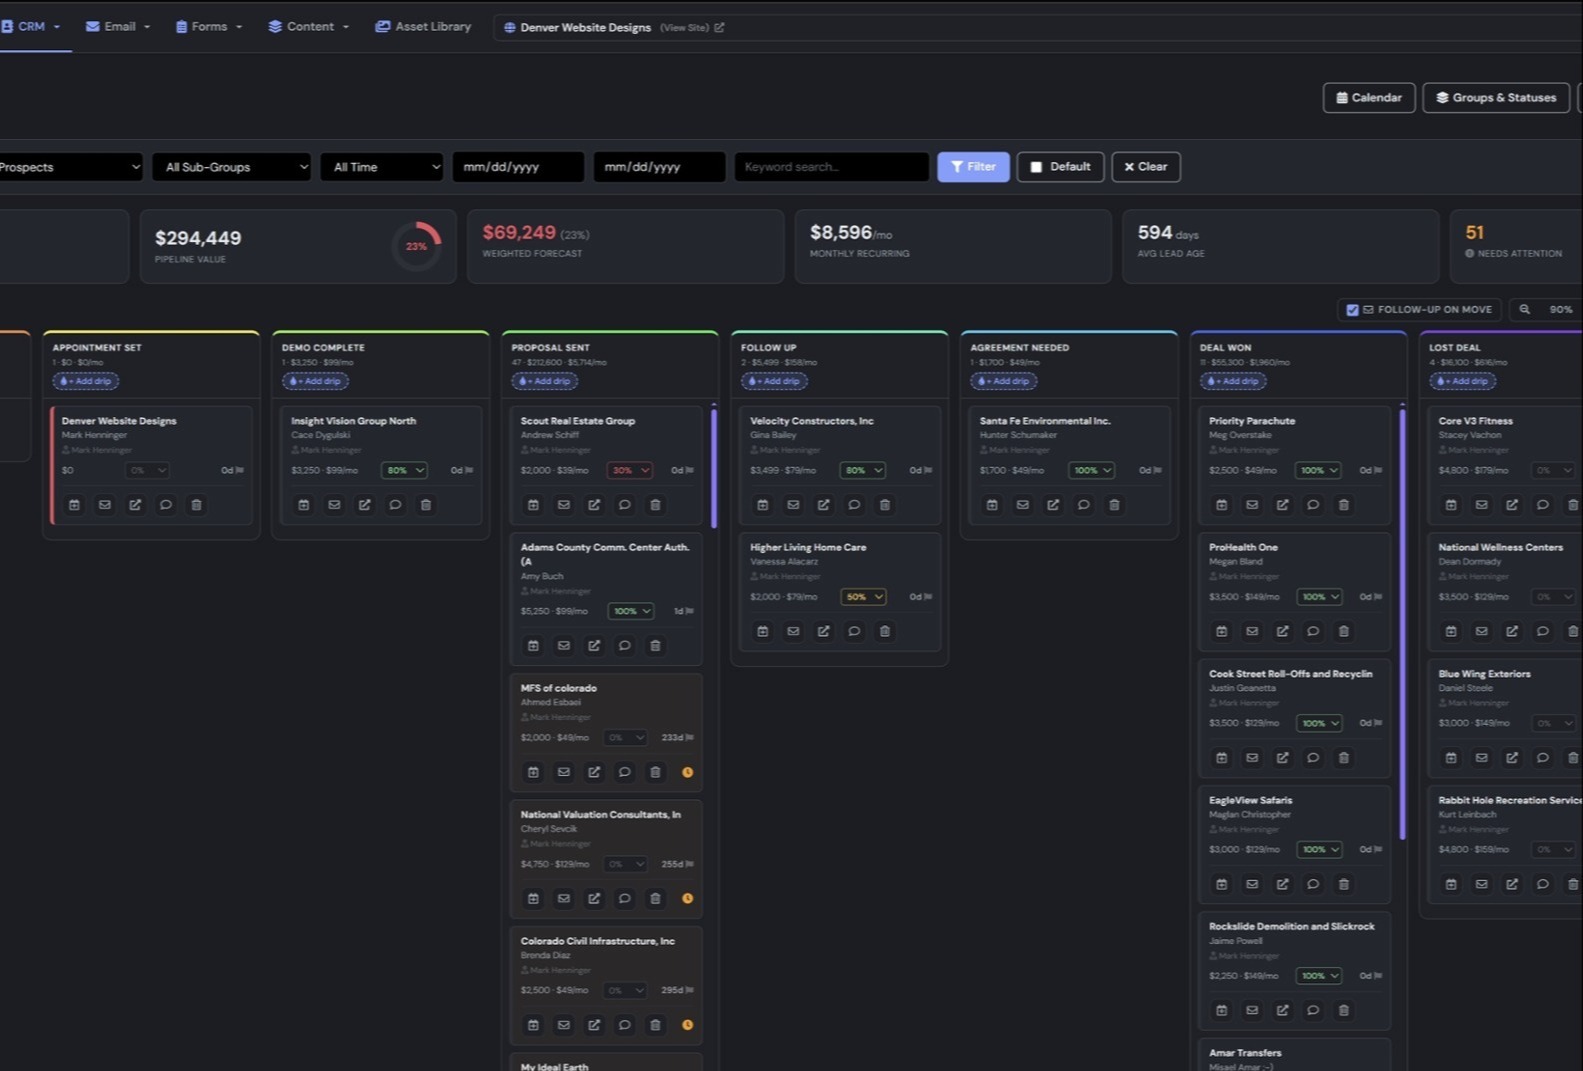Click trash icon on Velocity Constructors card

[x=885, y=505]
